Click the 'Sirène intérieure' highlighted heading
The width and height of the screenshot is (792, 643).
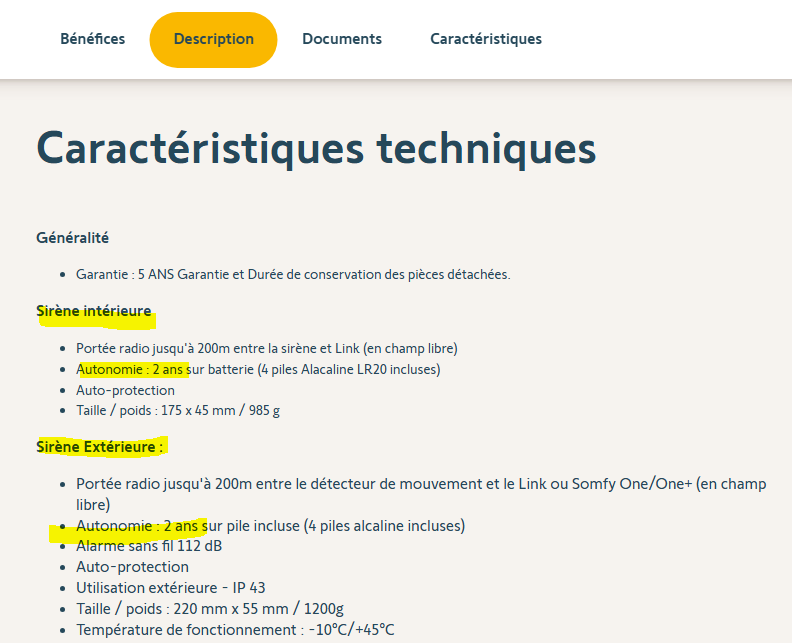click(94, 311)
